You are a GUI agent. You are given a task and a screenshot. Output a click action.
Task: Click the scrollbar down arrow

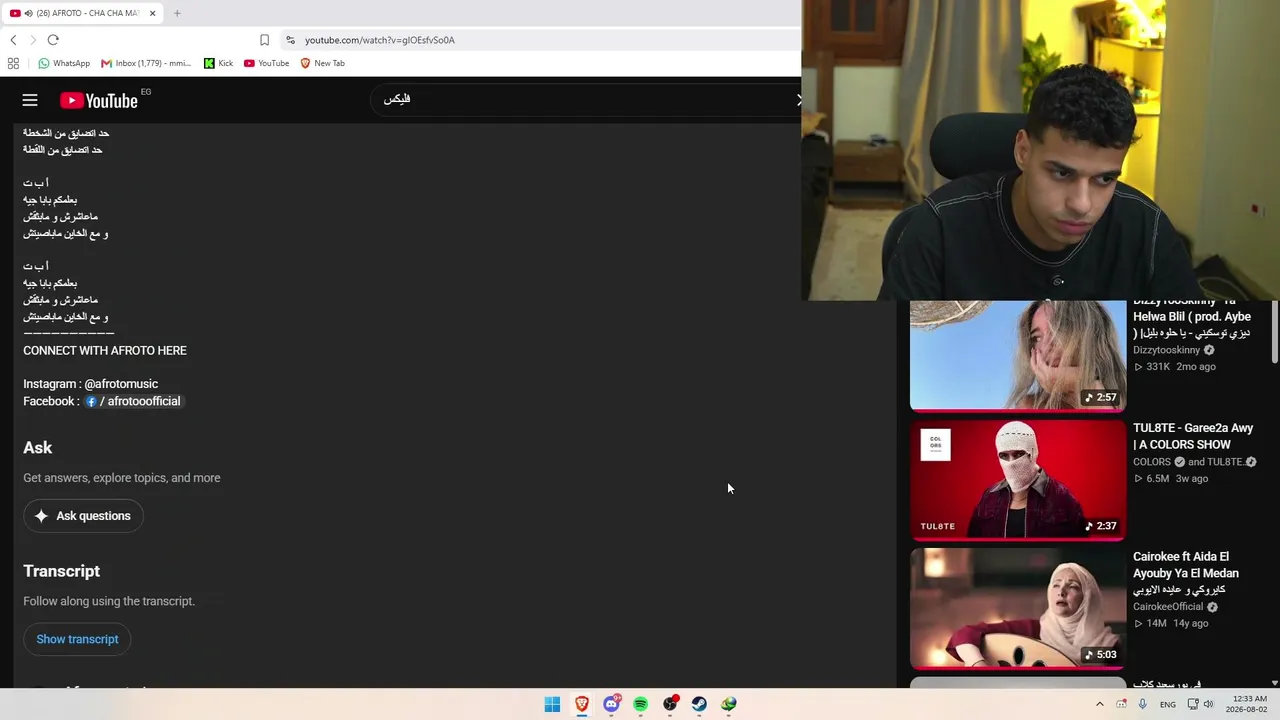click(1274, 683)
